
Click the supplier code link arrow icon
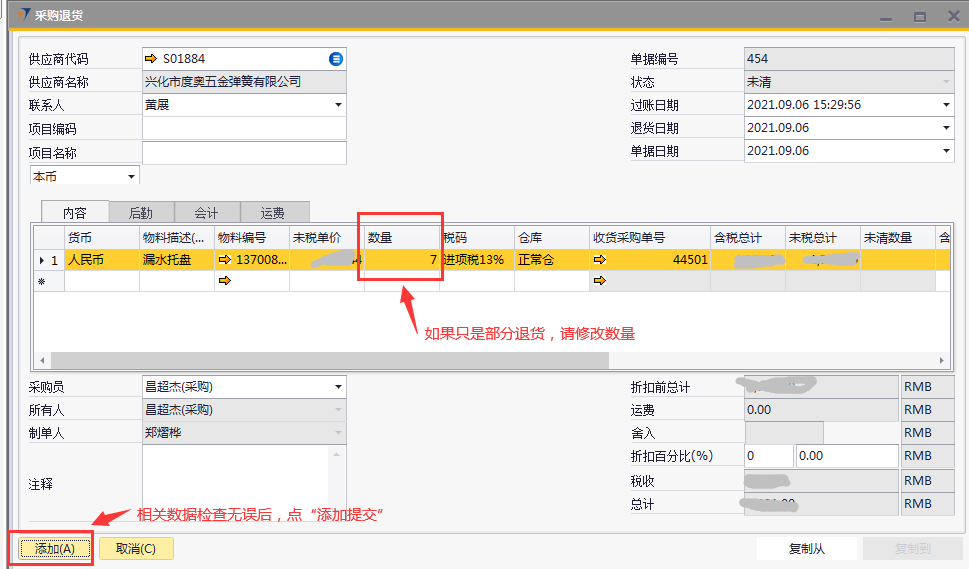click(152, 59)
